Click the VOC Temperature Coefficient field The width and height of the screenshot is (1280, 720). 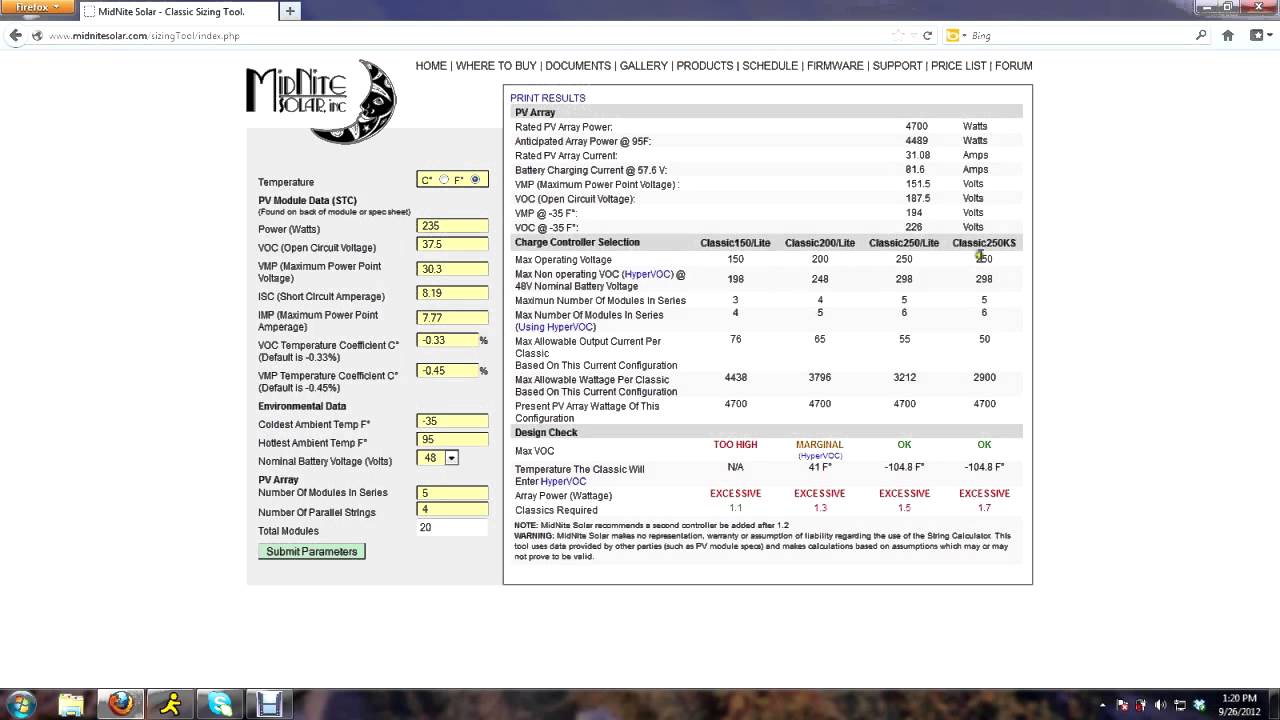(448, 340)
